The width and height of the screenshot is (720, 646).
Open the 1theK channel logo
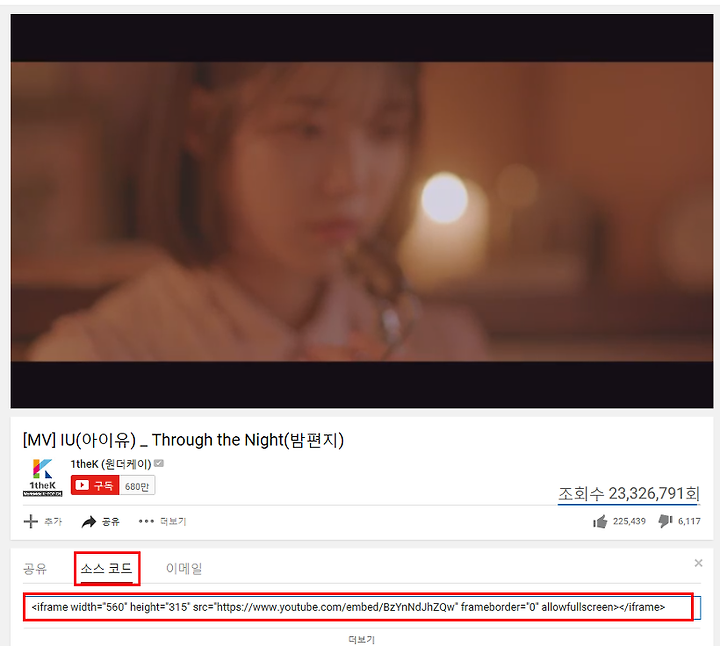tap(43, 477)
